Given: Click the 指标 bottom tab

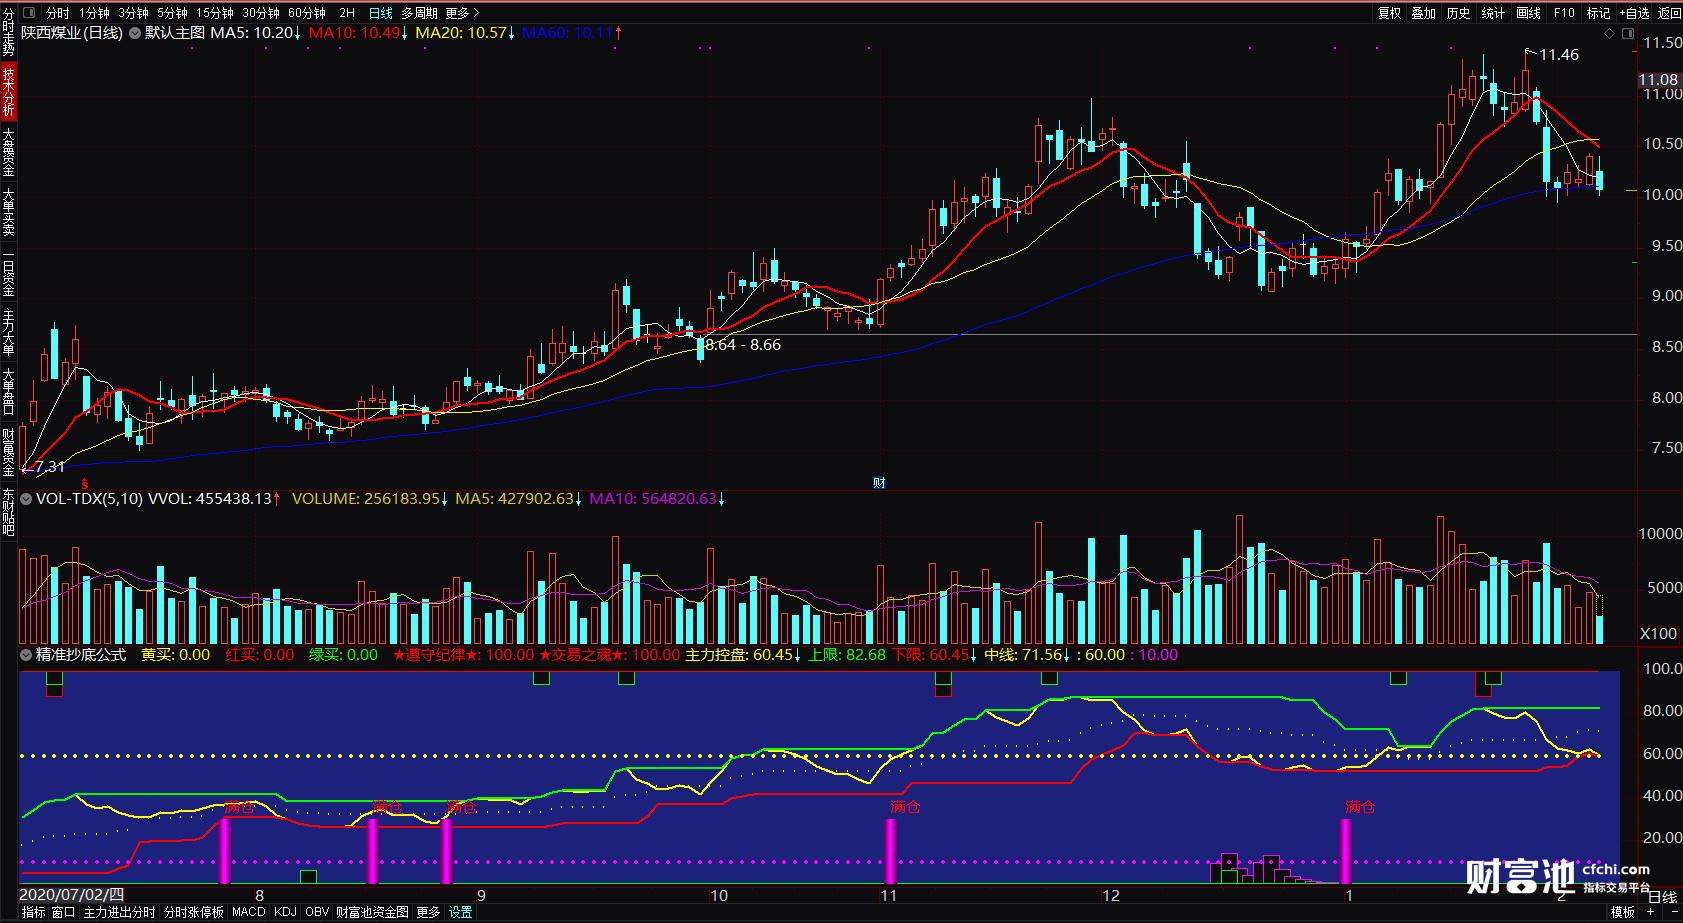Looking at the screenshot, I should click(33, 912).
